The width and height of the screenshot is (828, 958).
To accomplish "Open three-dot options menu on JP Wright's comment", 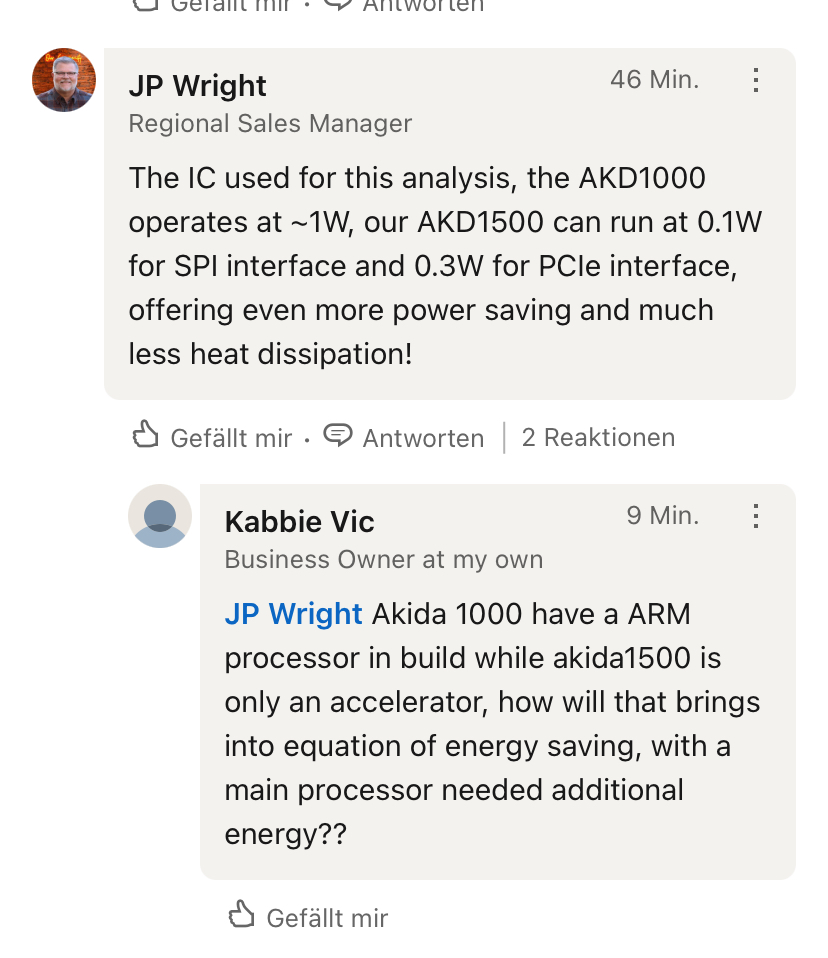I will coord(756,80).
